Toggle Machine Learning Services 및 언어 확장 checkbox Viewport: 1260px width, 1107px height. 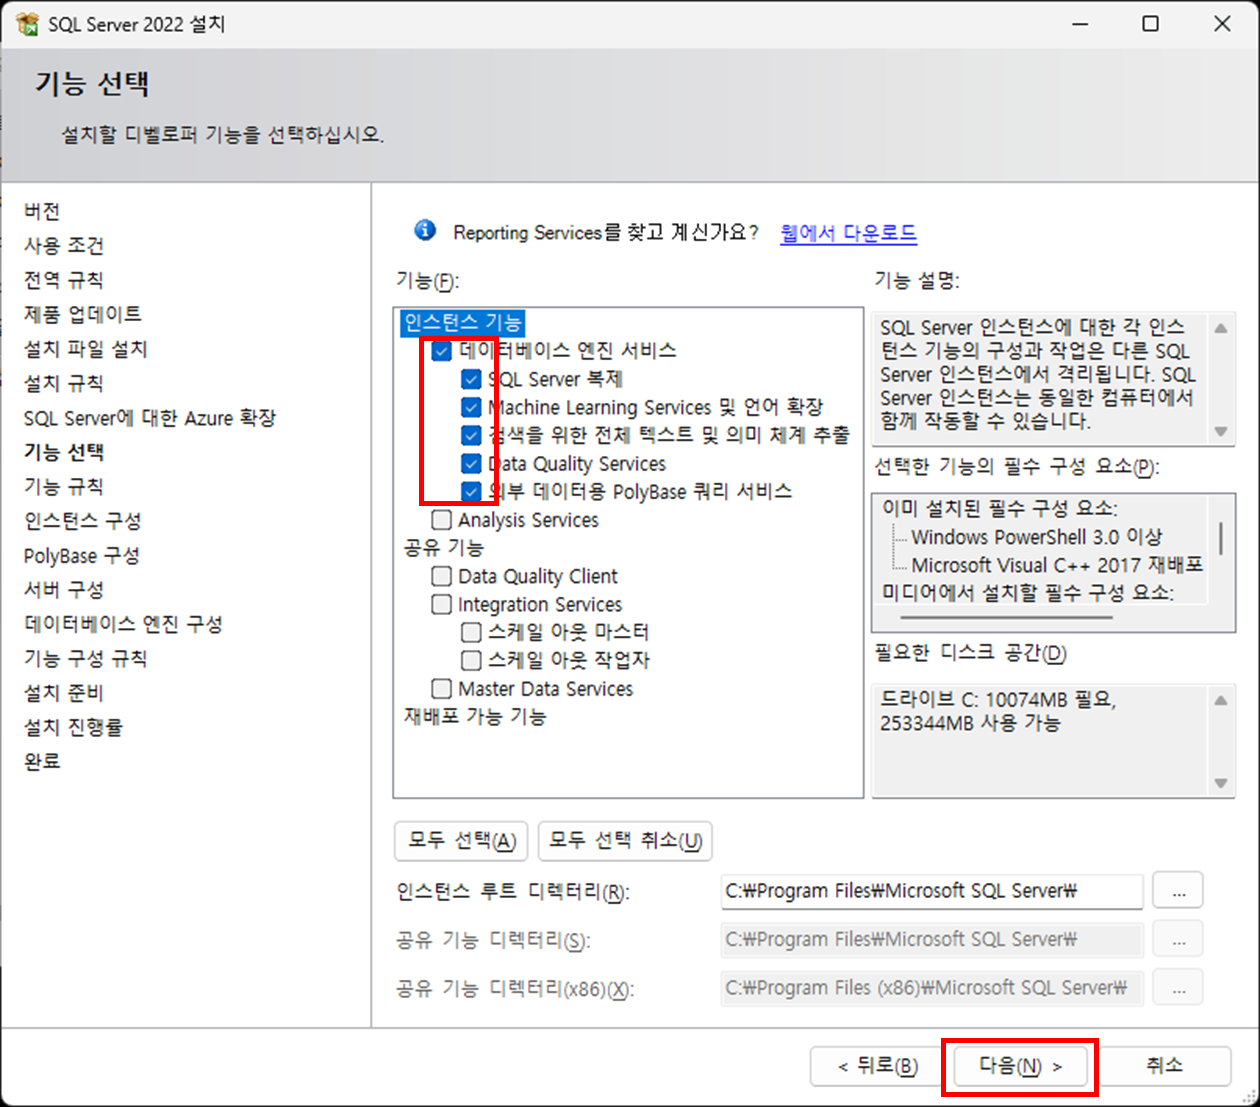click(x=471, y=407)
